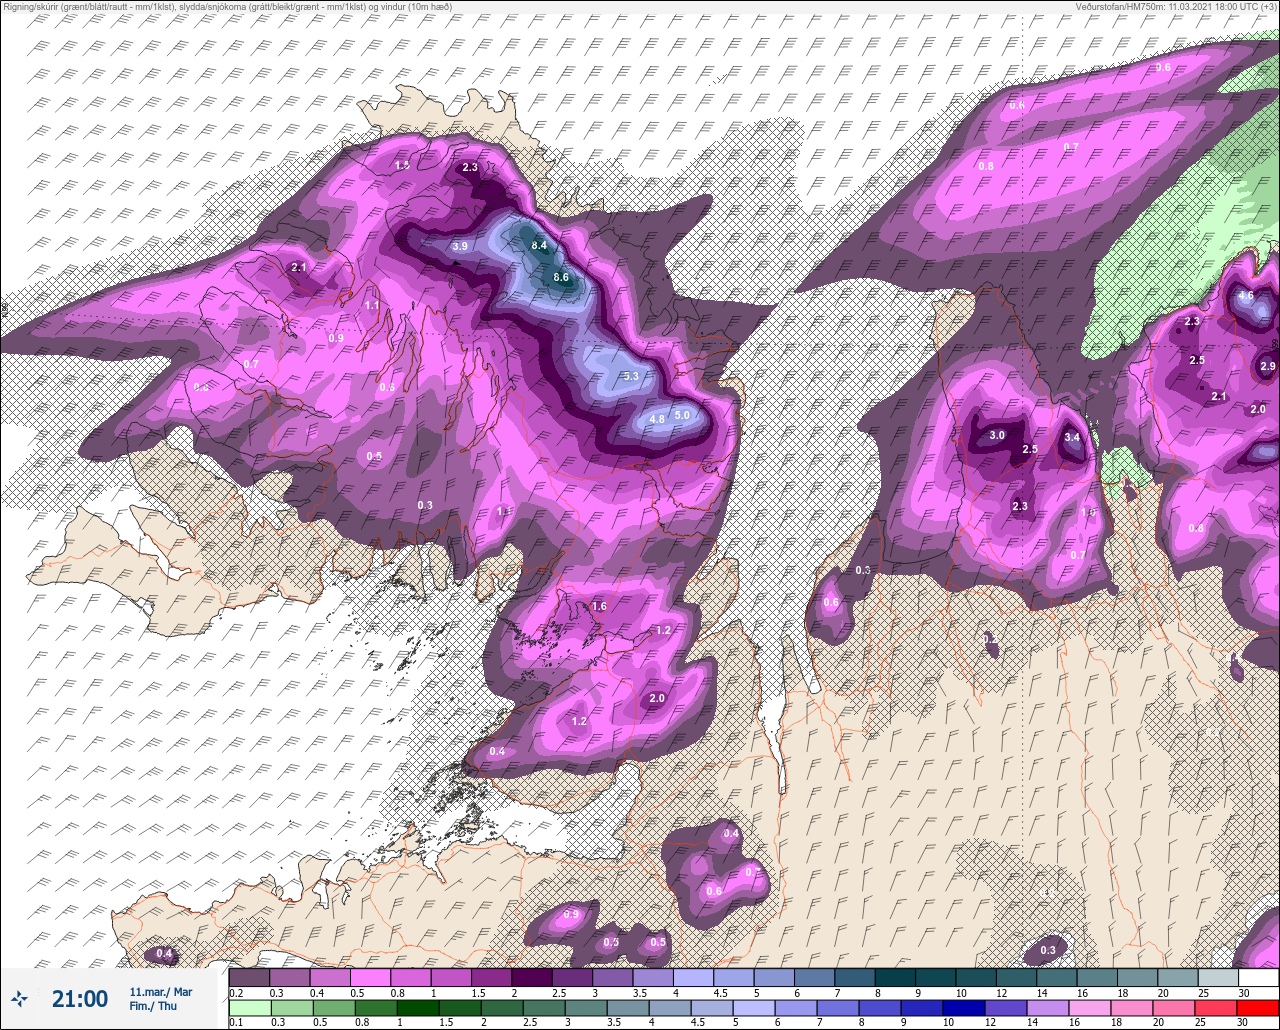Viewport: 1280px width, 1030px height.
Task: Pick the lower legend red swatch labeled 30
Action: pyautogui.click(x=1258, y=1008)
